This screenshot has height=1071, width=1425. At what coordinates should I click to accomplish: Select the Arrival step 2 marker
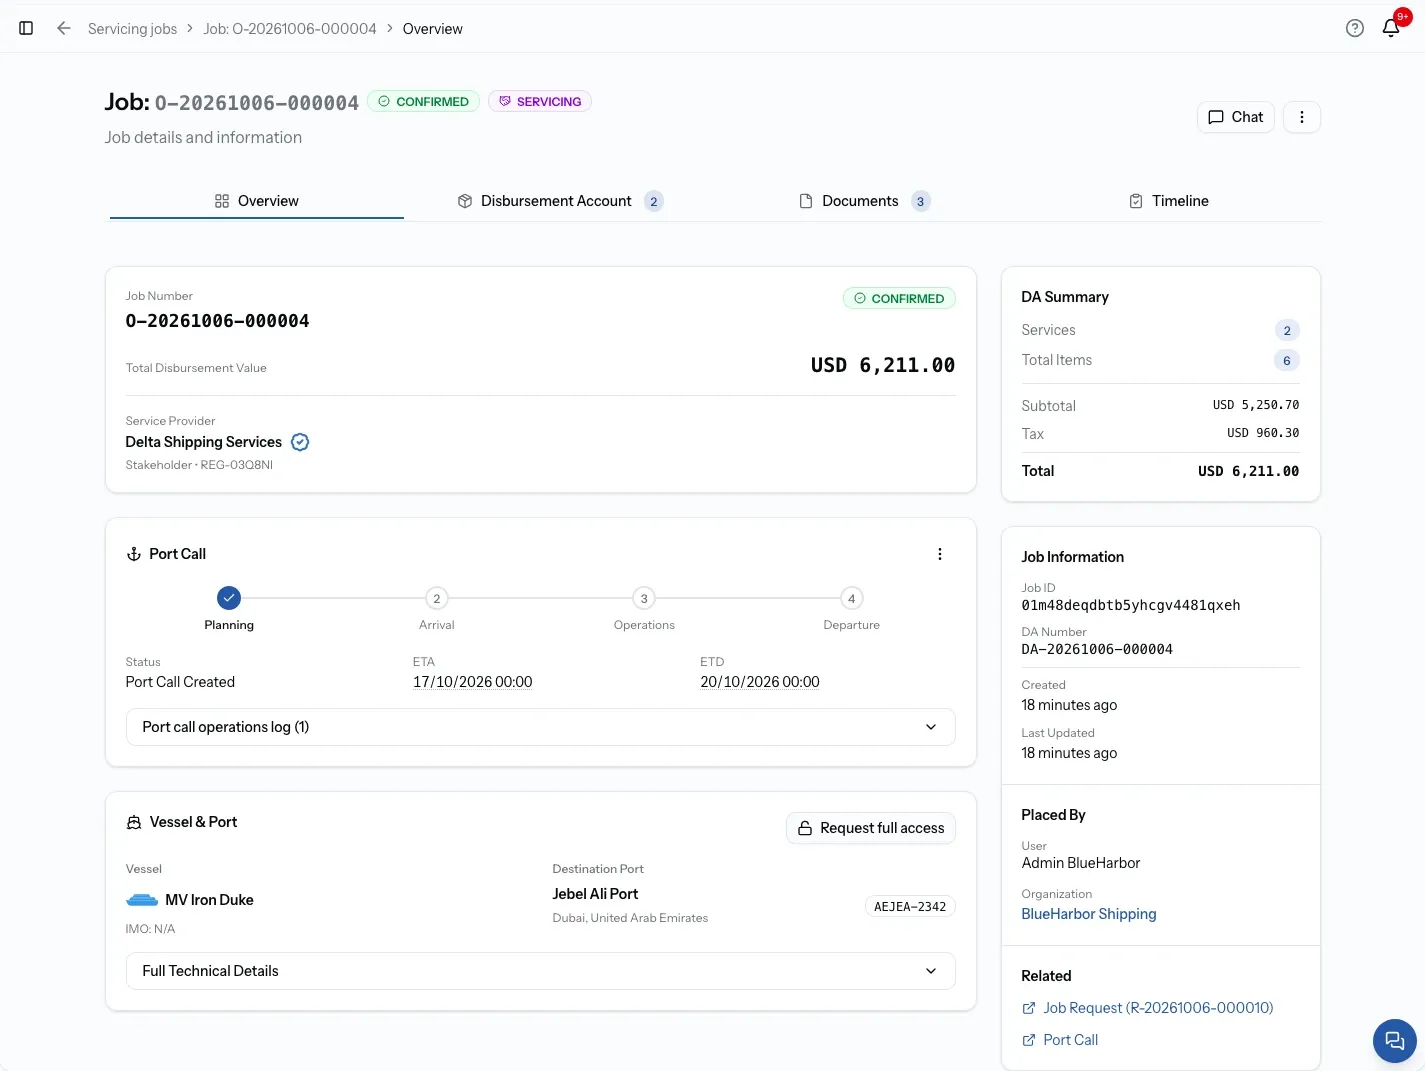point(437,598)
